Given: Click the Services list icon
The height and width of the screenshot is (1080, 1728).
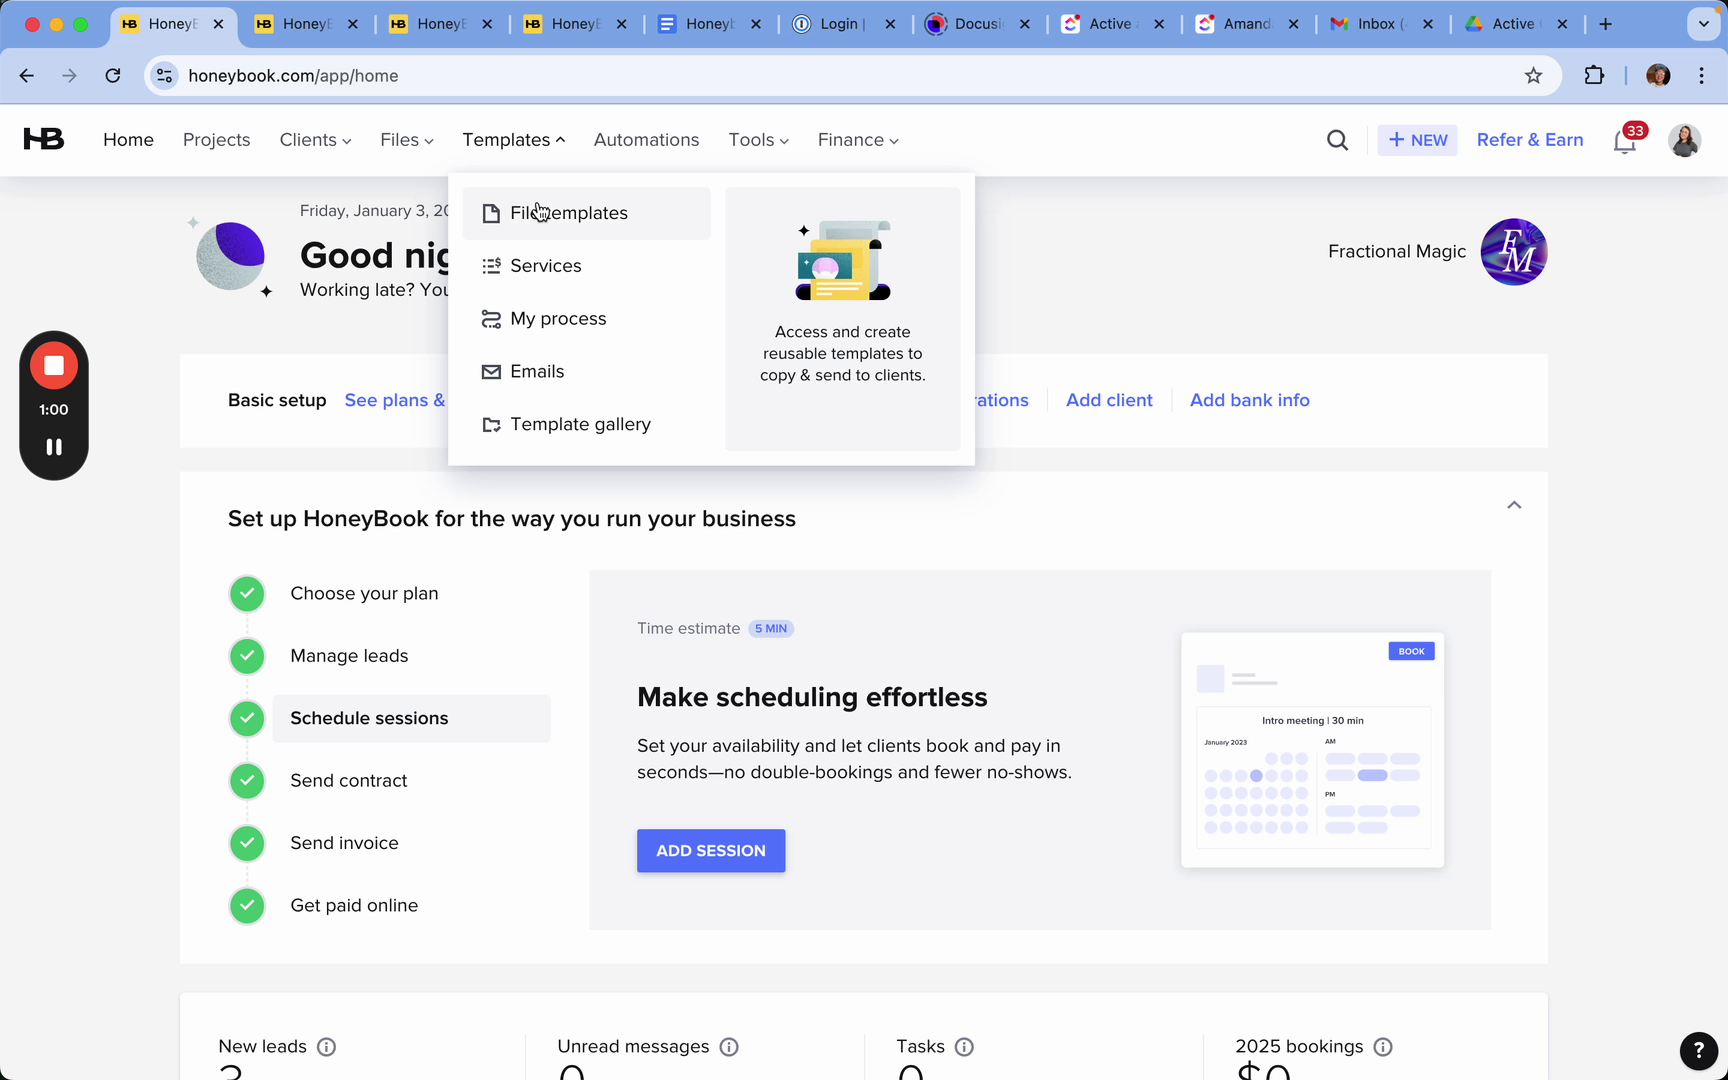Looking at the screenshot, I should coord(491,266).
